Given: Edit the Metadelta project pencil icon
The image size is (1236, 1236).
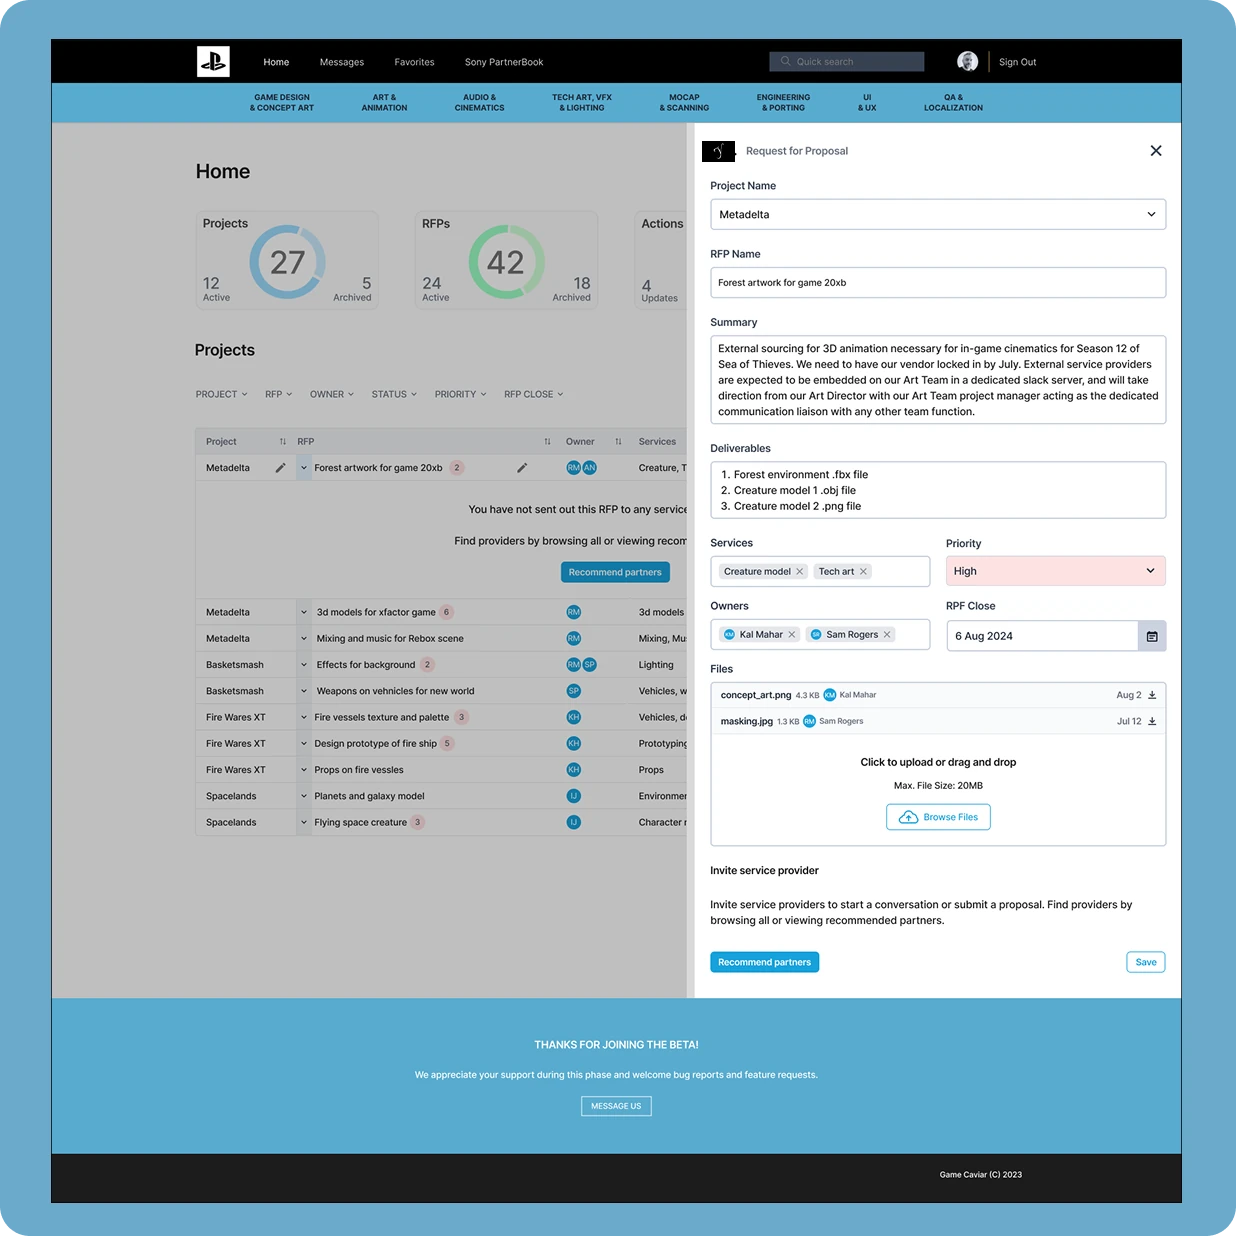Looking at the screenshot, I should [281, 468].
